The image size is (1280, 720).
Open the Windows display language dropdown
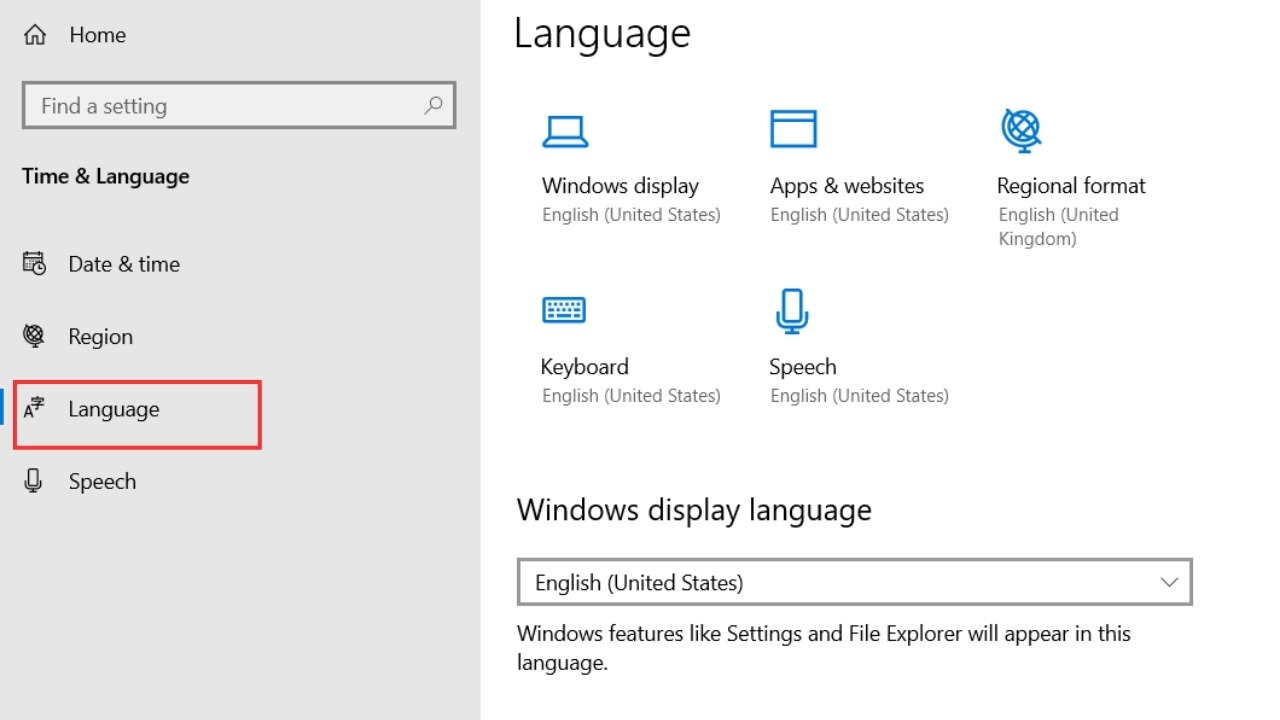coord(855,582)
